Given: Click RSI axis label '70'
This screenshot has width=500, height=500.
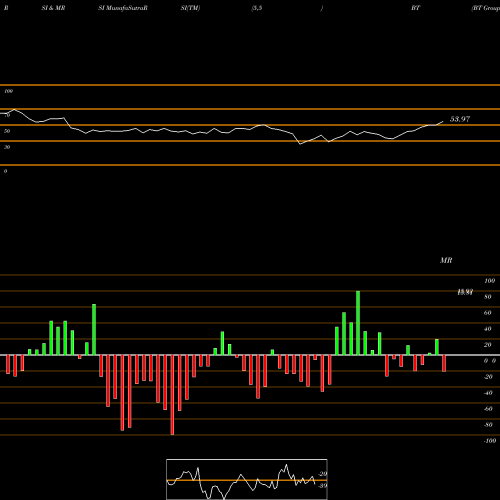Looking at the screenshot, I should tap(7, 115).
